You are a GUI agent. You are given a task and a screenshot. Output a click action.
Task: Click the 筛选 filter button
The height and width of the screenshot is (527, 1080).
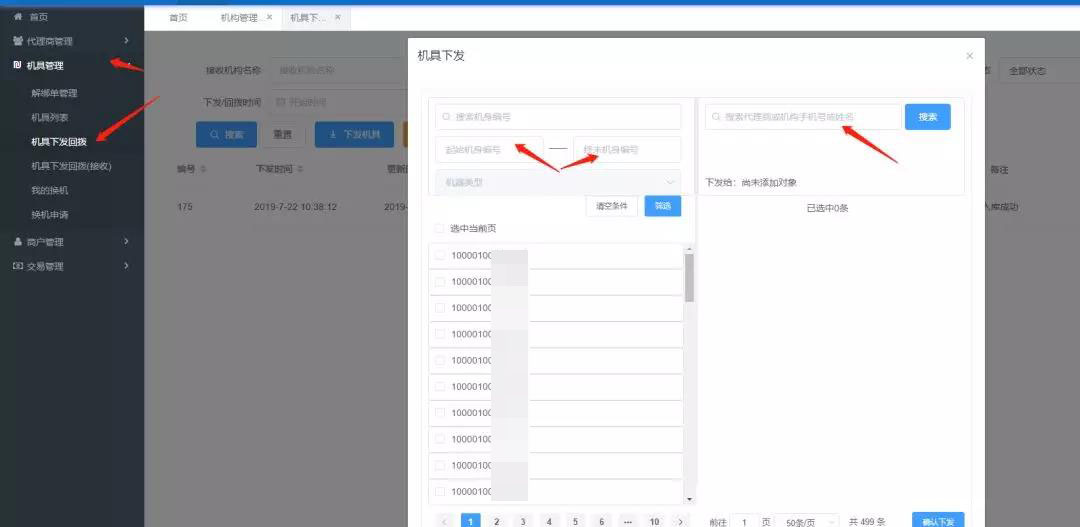pos(663,206)
